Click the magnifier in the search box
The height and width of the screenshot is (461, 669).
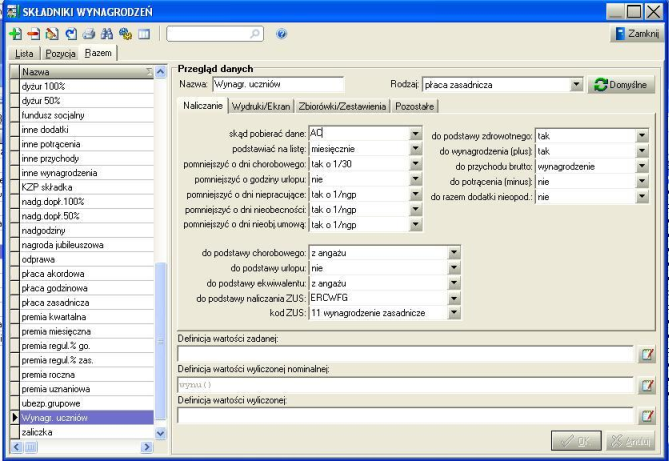[x=255, y=34]
